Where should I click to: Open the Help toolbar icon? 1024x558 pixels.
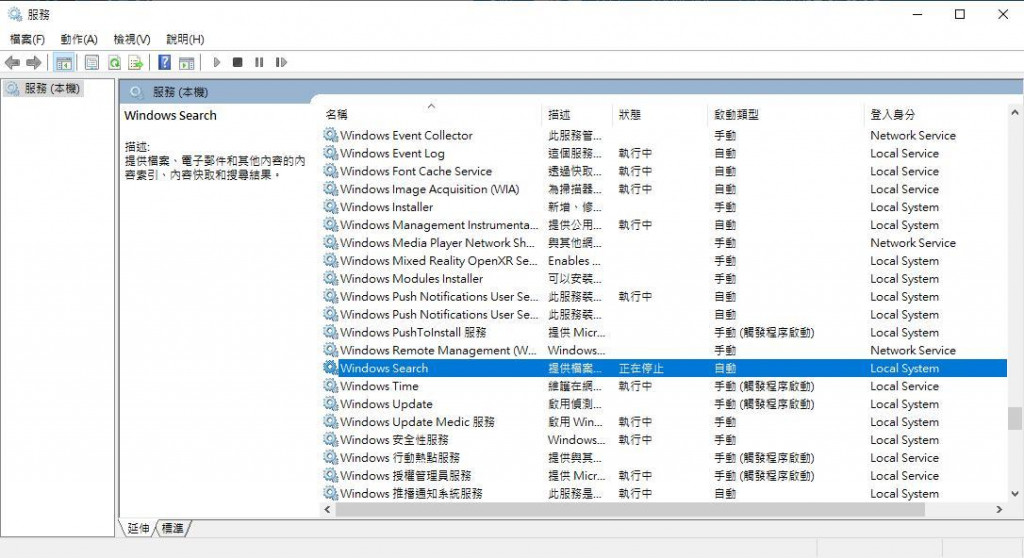(165, 63)
